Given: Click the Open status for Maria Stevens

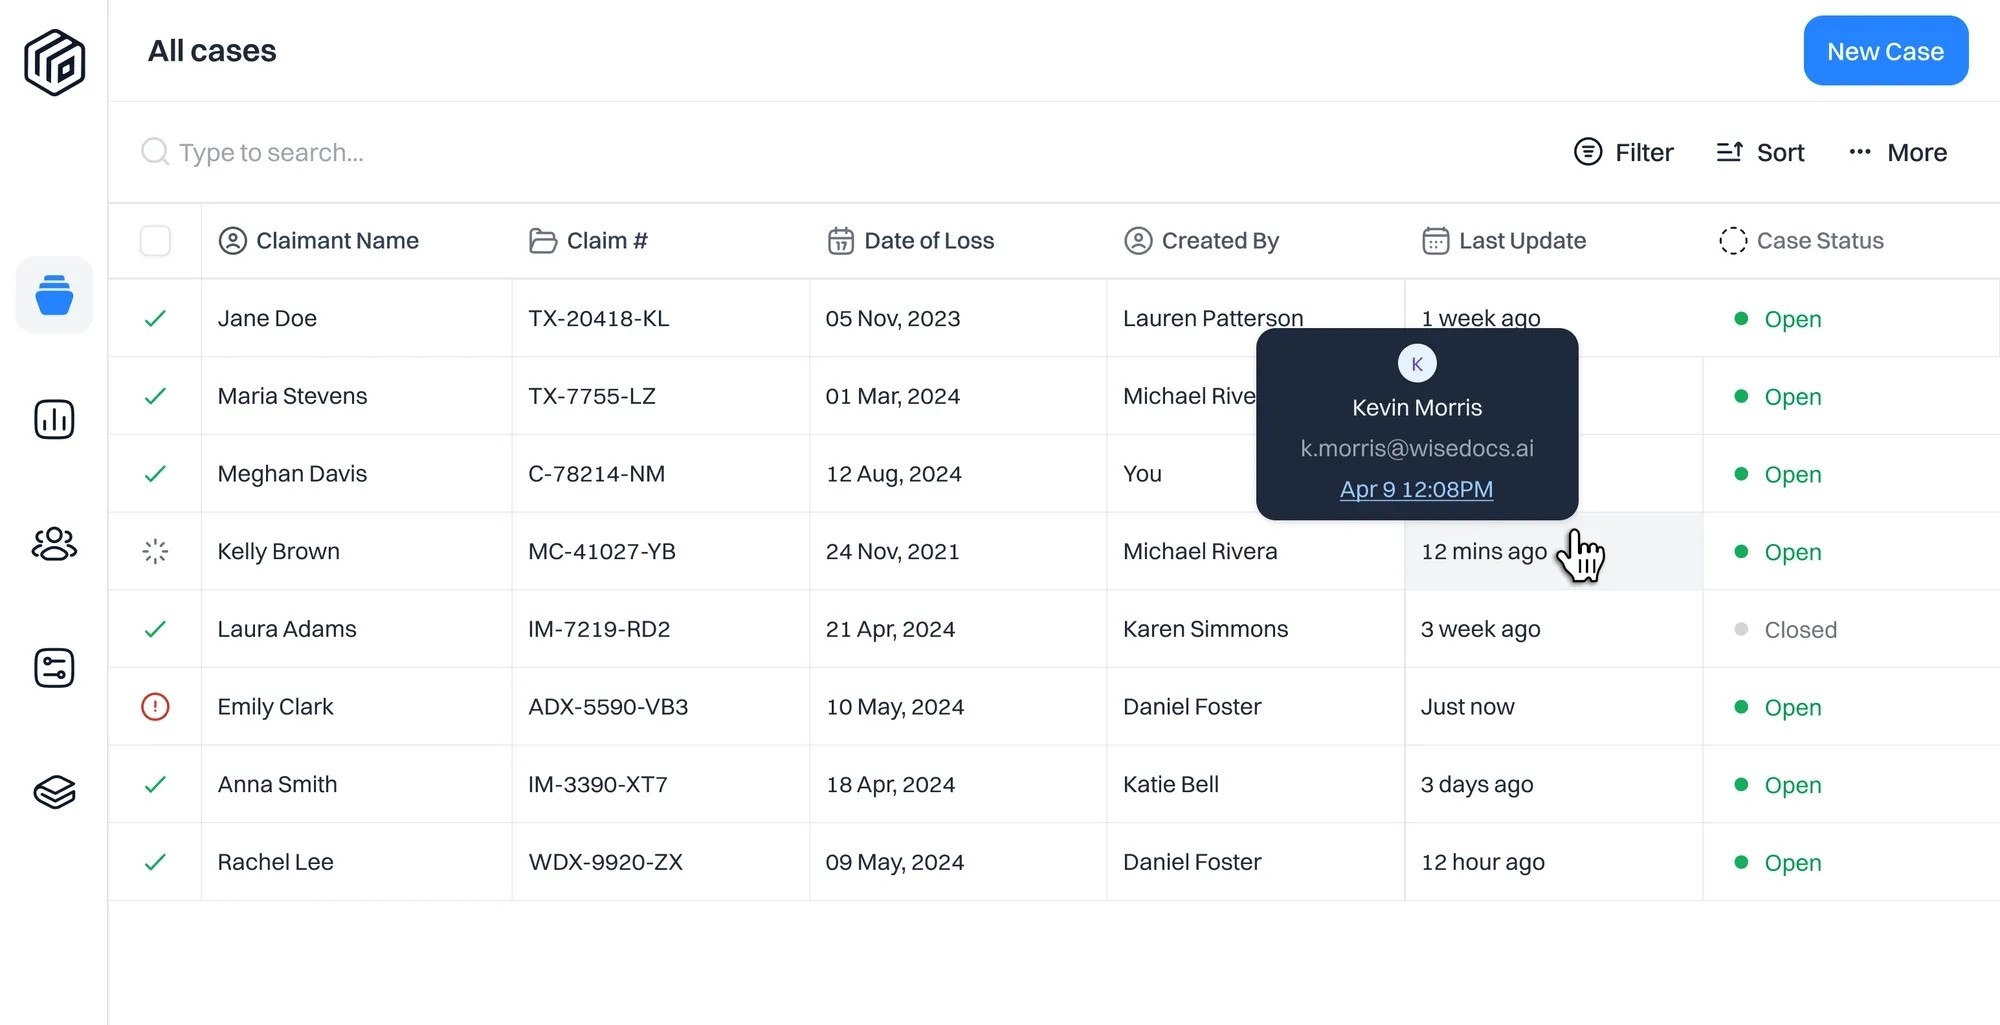Looking at the screenshot, I should pyautogui.click(x=1793, y=397).
